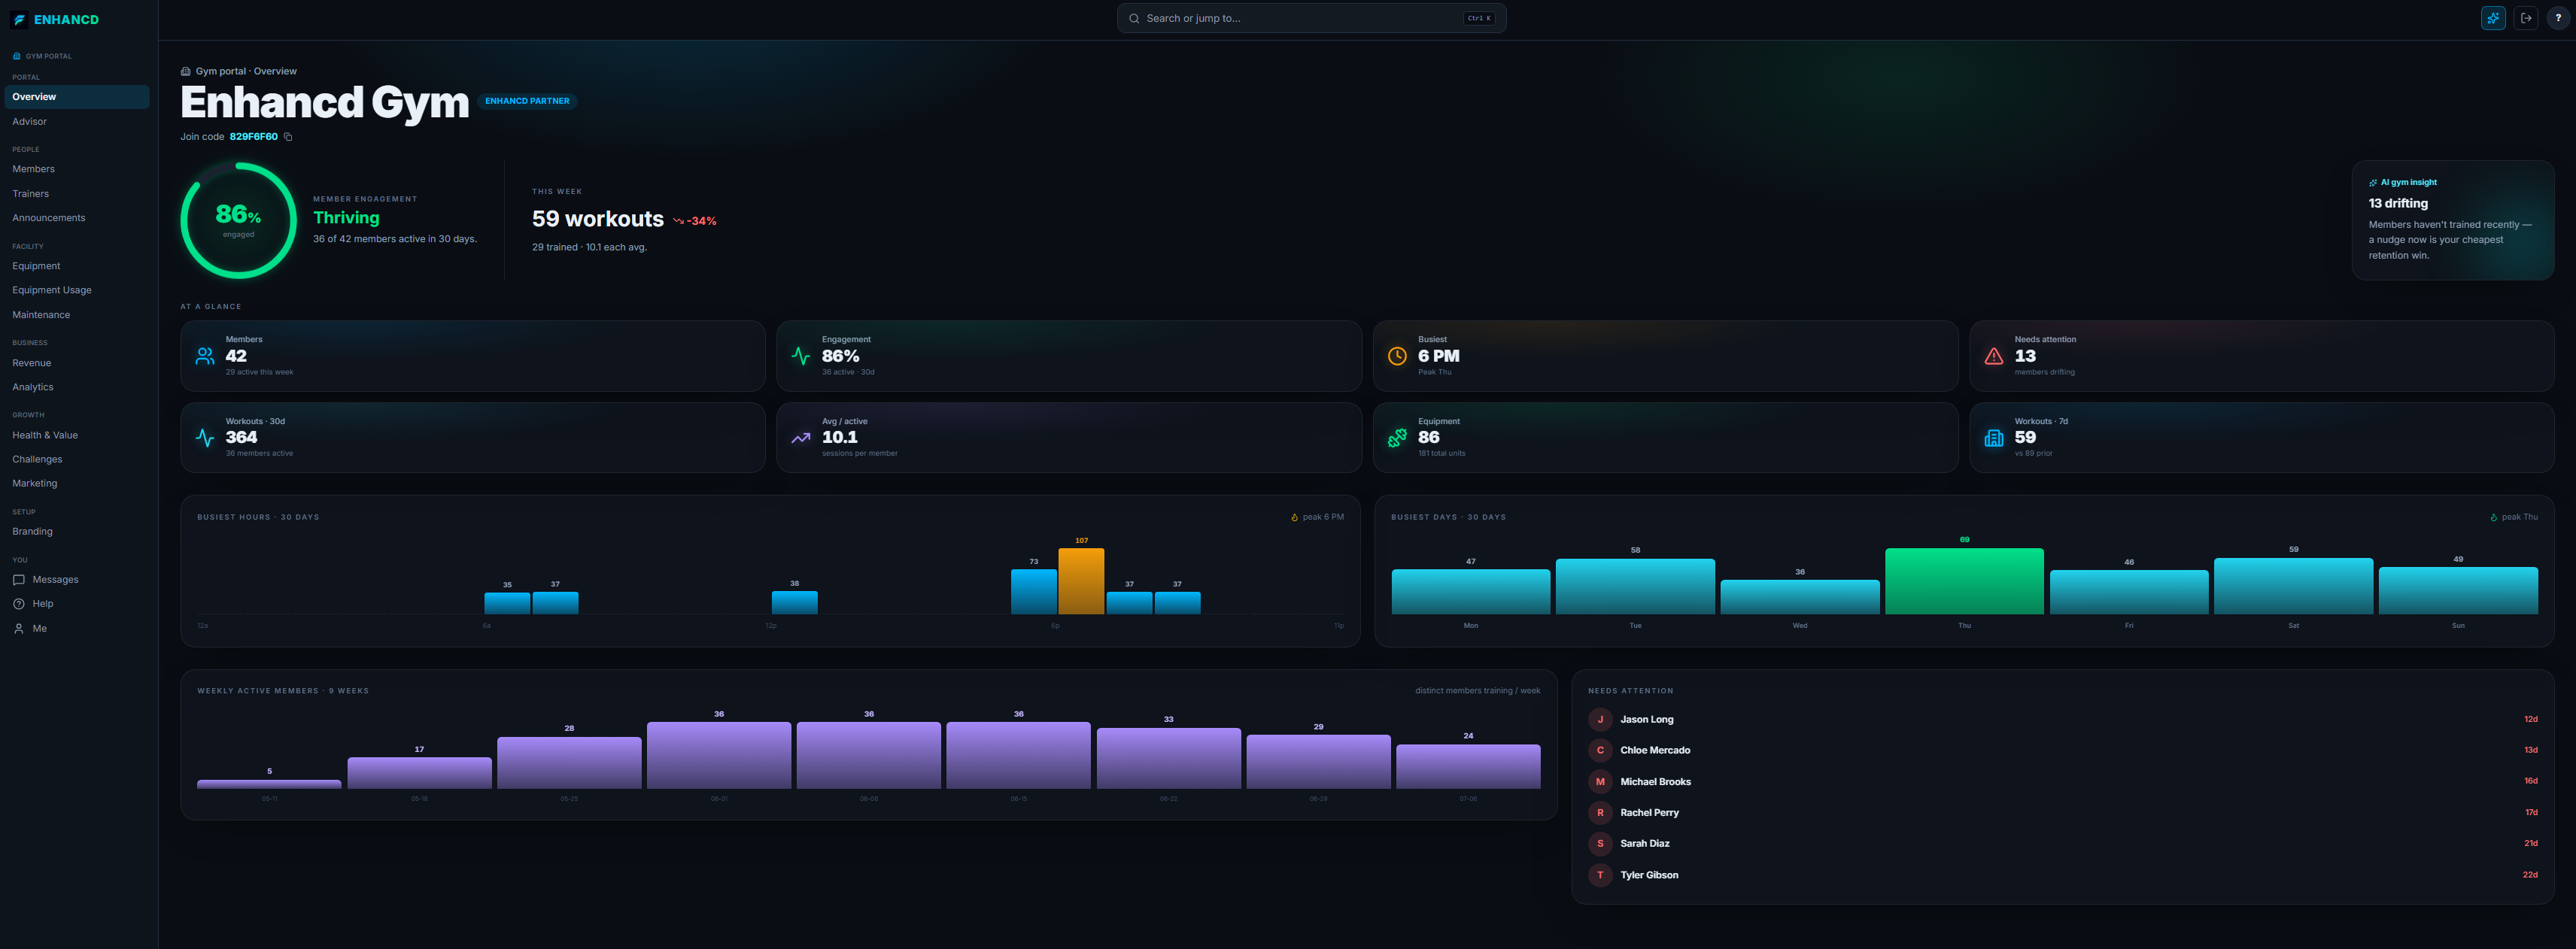Click the search or jump to field
Screen dimensions: 2576x949
click(x=1311, y=18)
